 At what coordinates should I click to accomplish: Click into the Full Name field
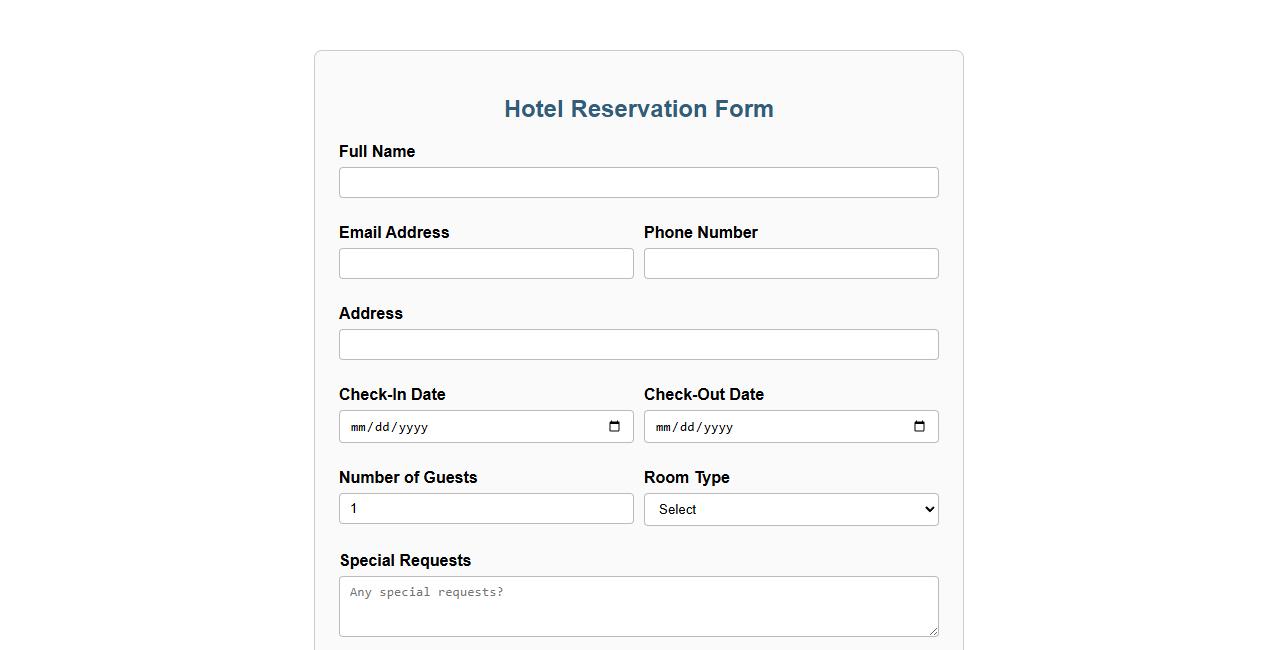[638, 182]
